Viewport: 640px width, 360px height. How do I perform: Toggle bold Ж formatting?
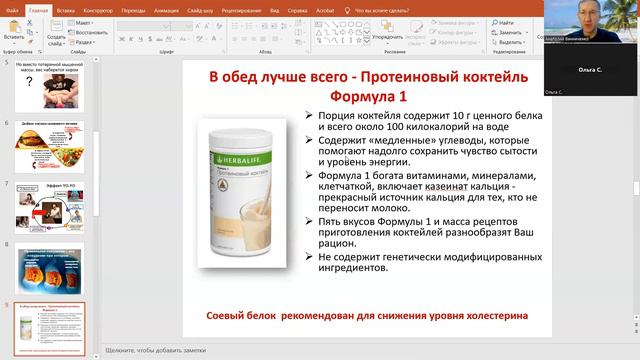coord(122,39)
